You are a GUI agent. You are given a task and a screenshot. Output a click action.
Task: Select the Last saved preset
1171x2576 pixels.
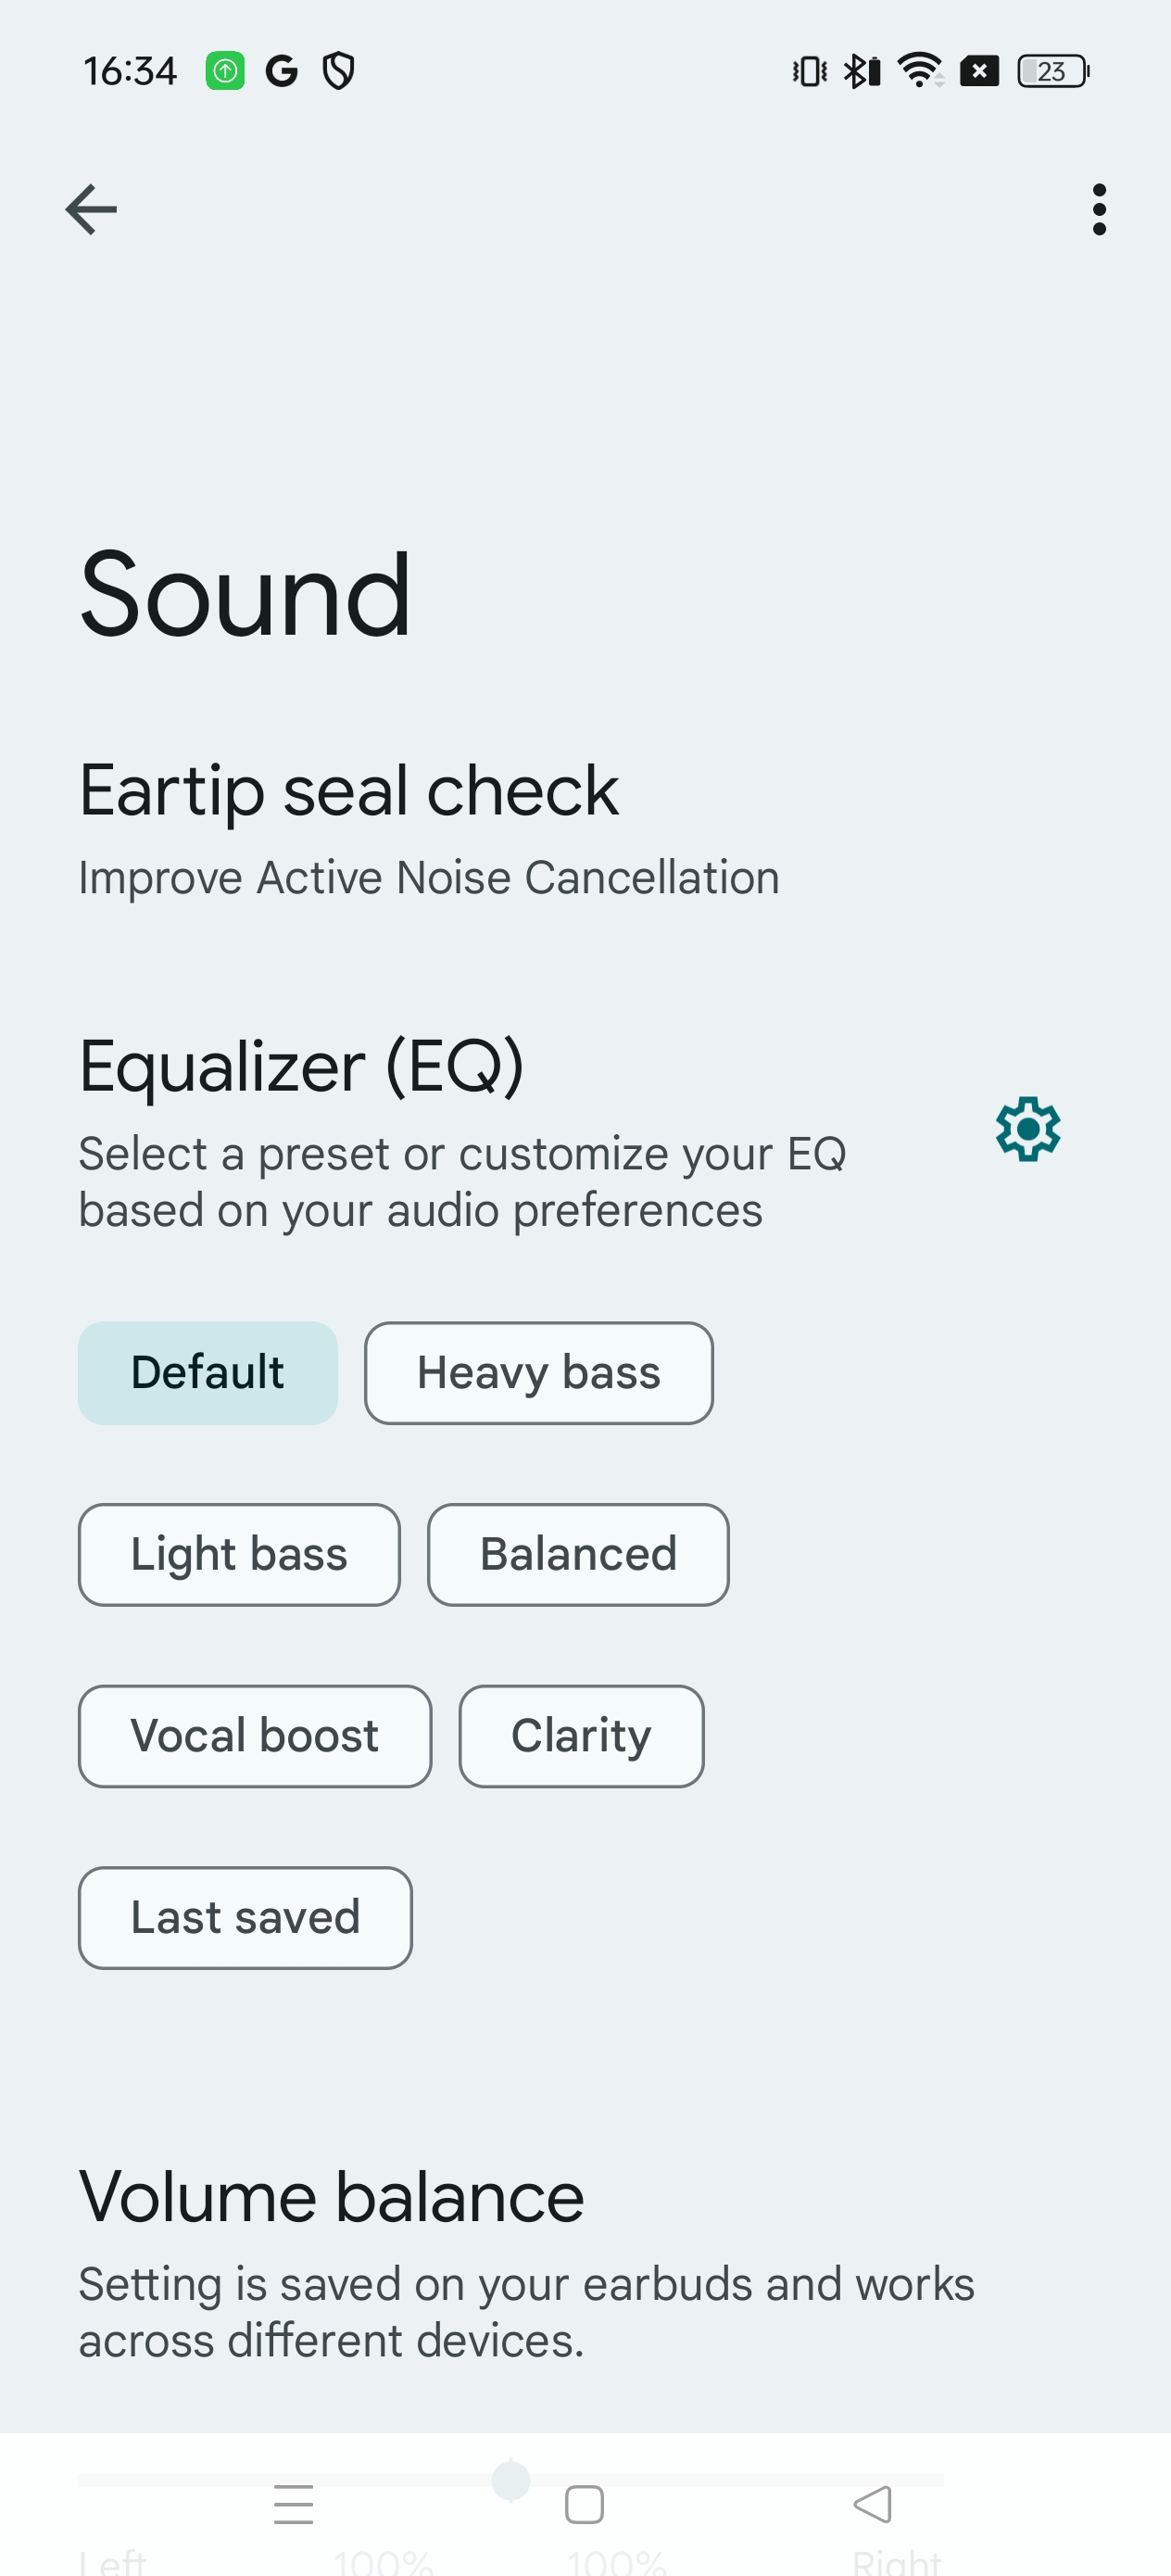[245, 1918]
